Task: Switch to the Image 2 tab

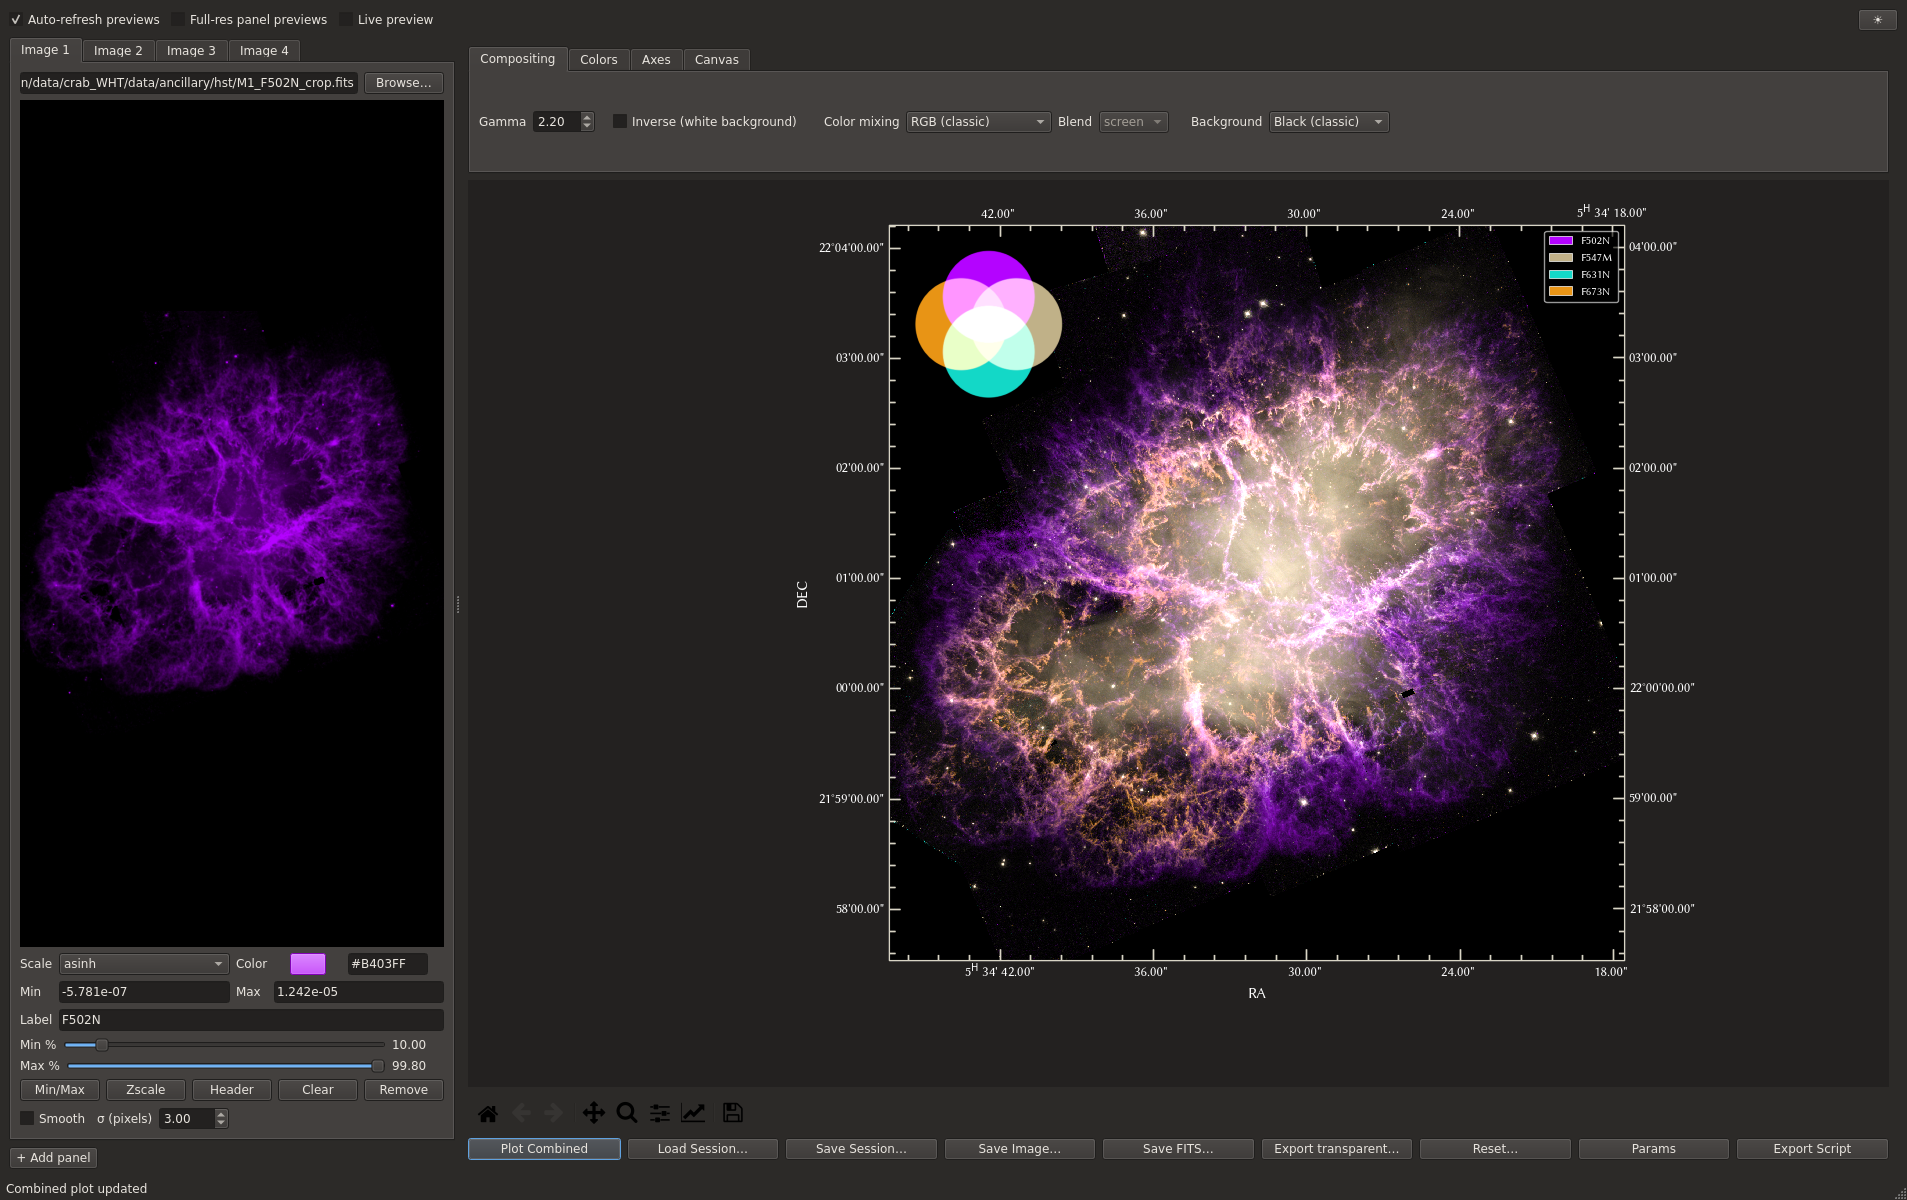Action: pos(118,51)
